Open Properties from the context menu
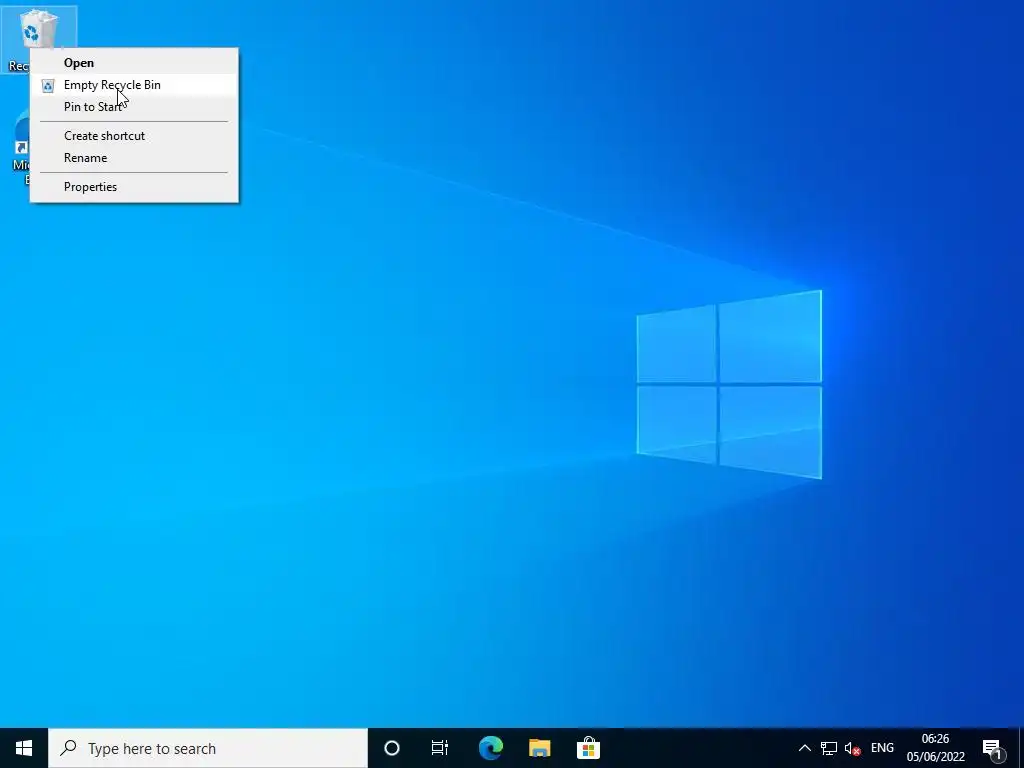Image resolution: width=1024 pixels, height=768 pixels. pos(134,187)
